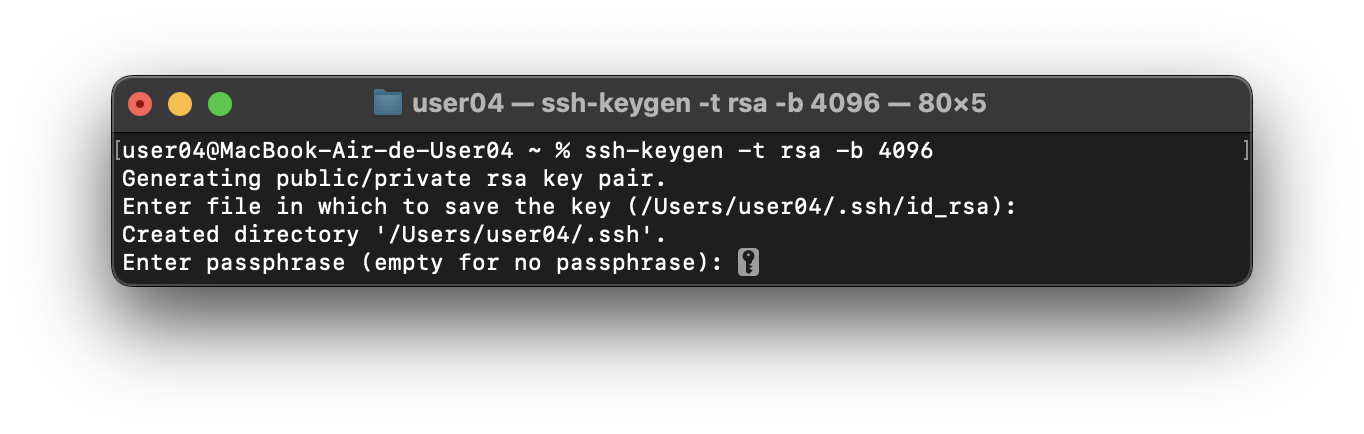Click the right bracket mark at line end
Viewport: 1364px width, 434px height.
tap(1245, 151)
